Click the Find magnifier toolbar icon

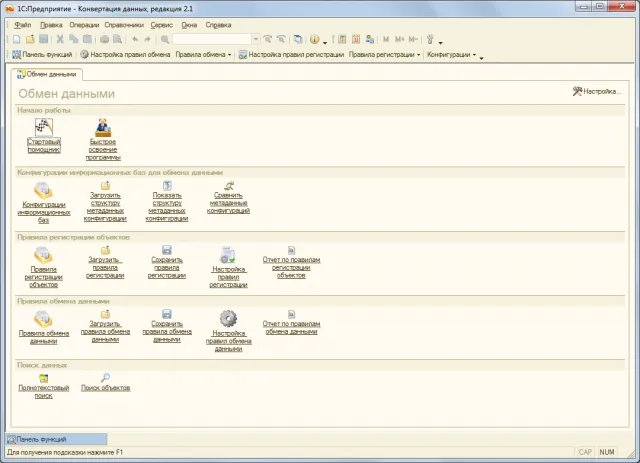coord(165,39)
